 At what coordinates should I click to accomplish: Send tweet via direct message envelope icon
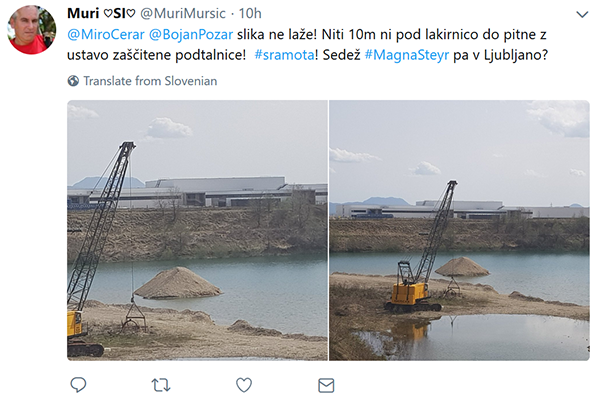pyautogui.click(x=326, y=385)
